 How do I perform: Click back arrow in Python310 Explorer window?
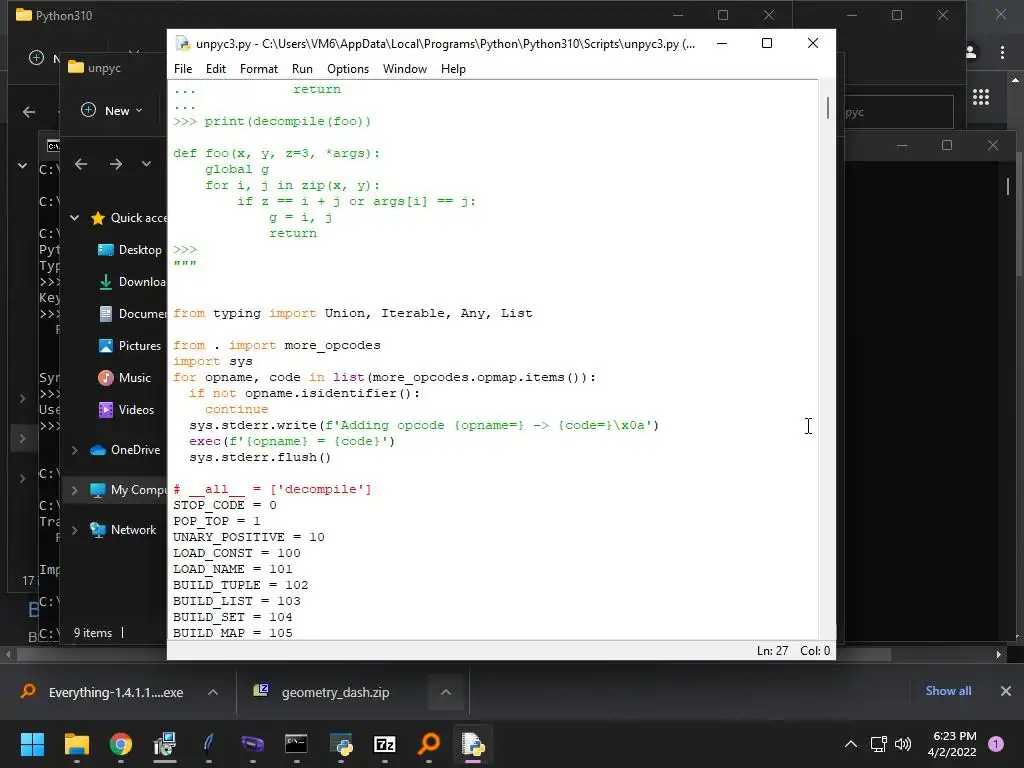coord(29,112)
